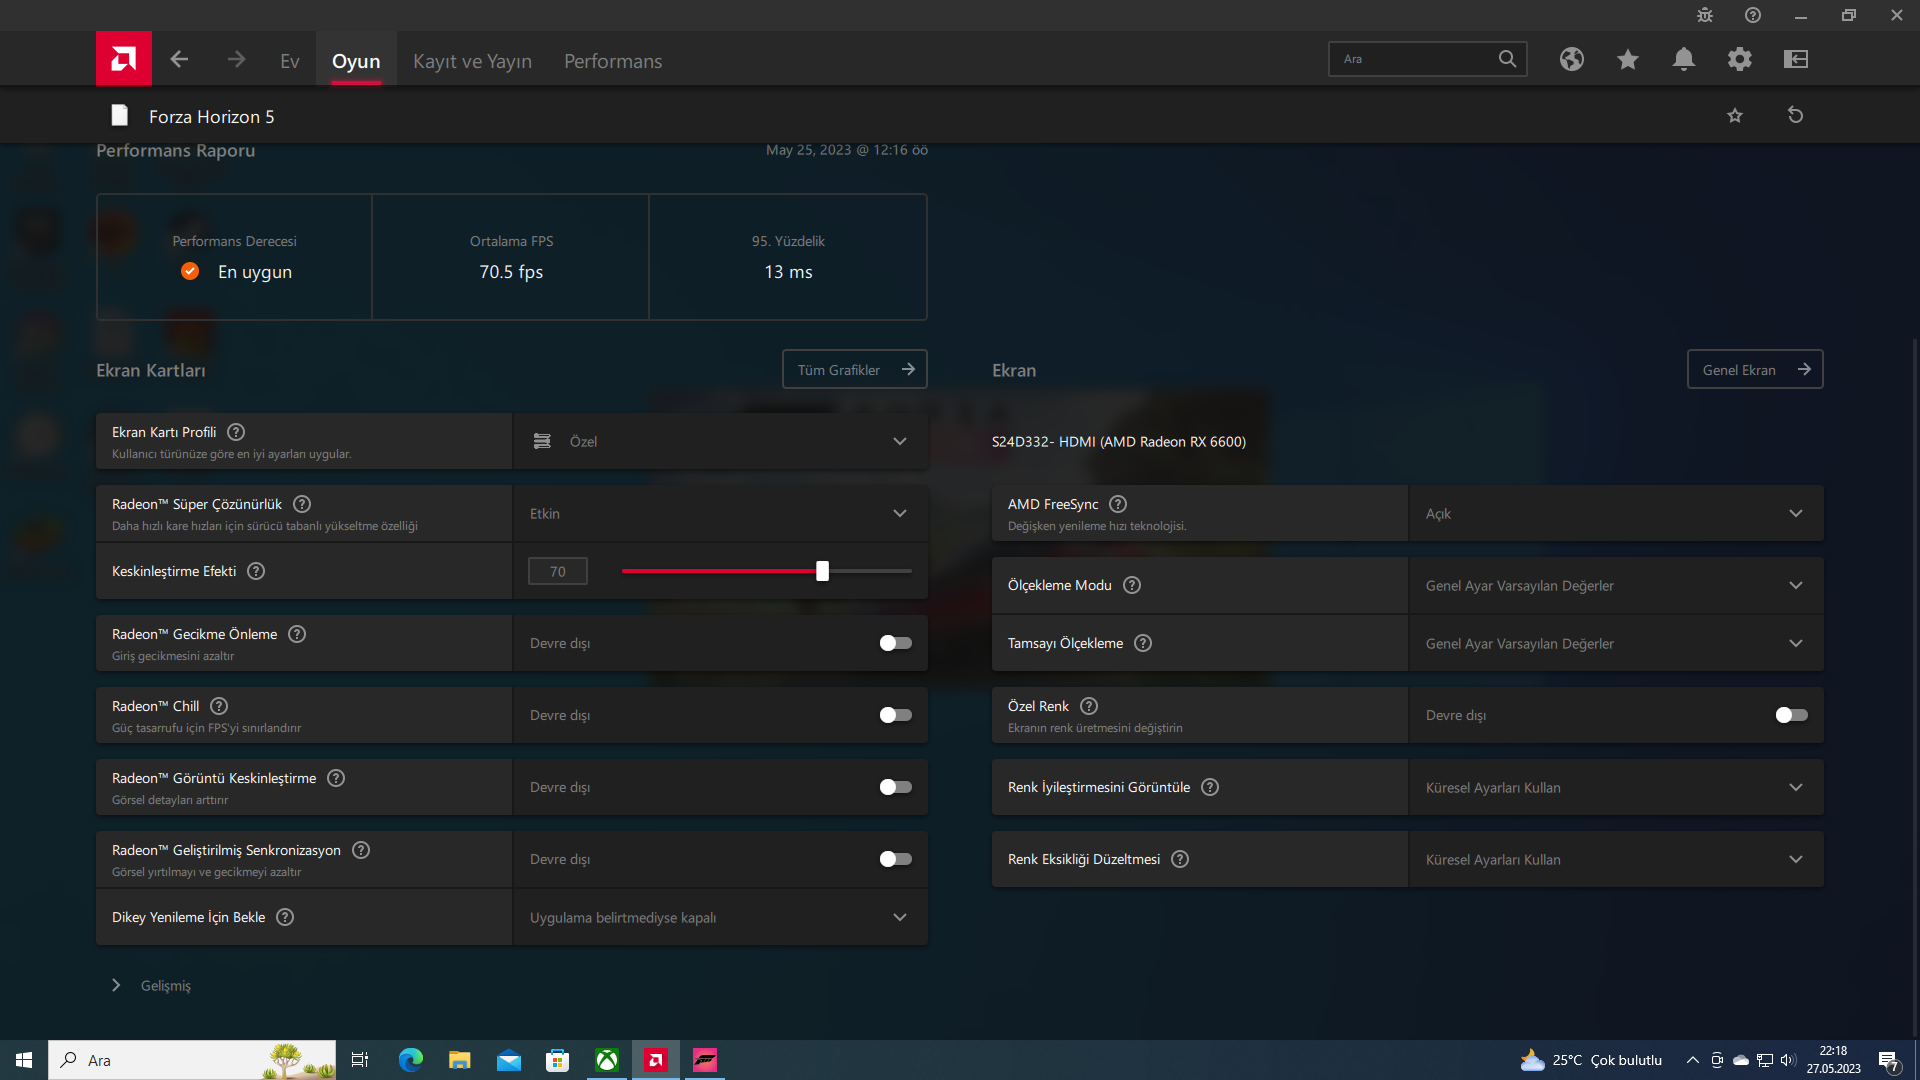The width and height of the screenshot is (1920, 1080).
Task: Turn on the Özel Renk switch
Action: coord(1791,715)
